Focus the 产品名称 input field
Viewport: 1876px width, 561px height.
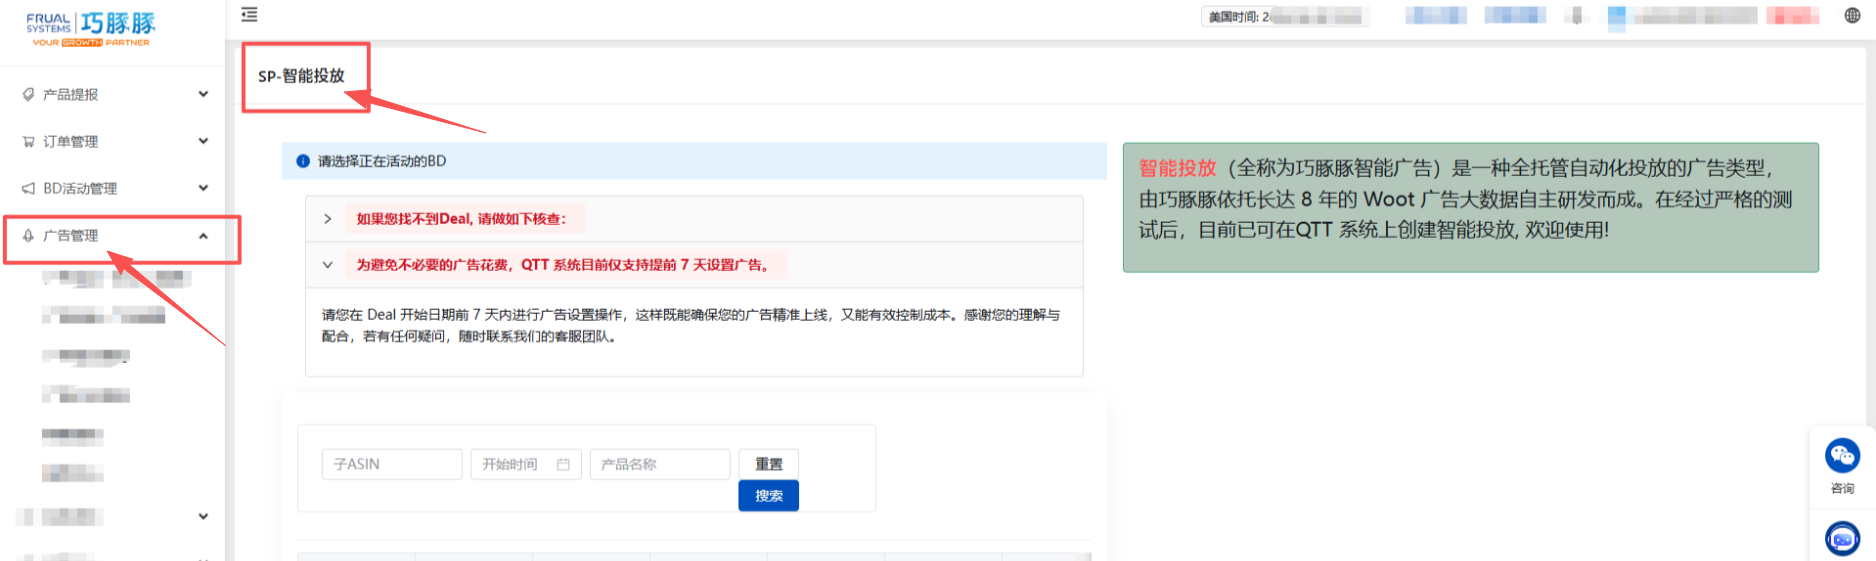click(659, 464)
